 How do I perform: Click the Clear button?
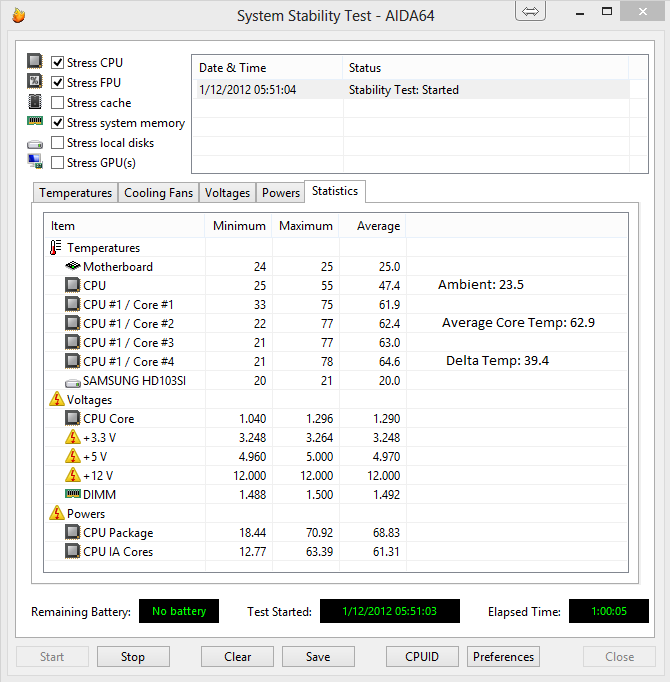[x=238, y=656]
